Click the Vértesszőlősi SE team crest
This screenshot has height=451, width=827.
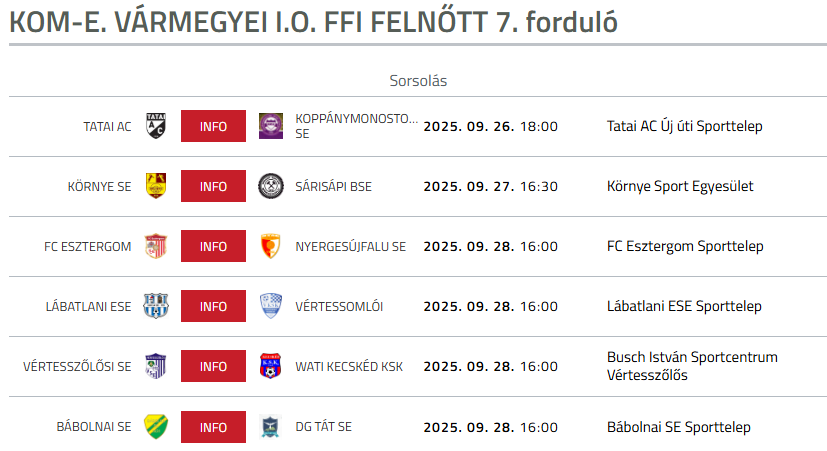click(x=156, y=366)
